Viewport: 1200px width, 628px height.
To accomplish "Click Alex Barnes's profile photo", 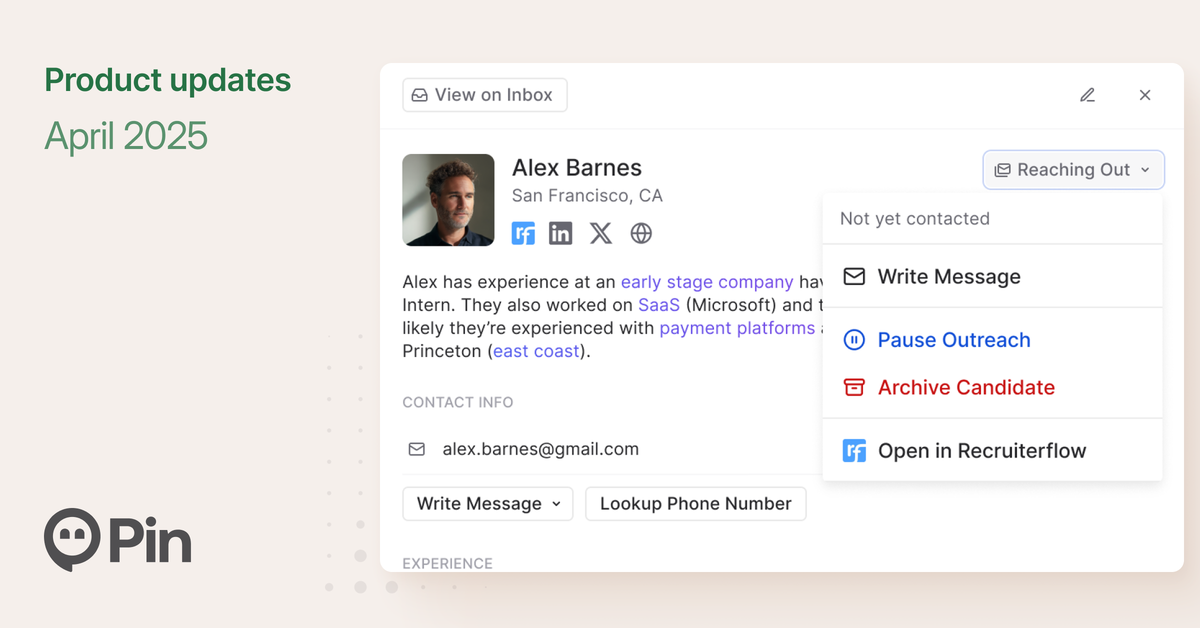I will 448,200.
